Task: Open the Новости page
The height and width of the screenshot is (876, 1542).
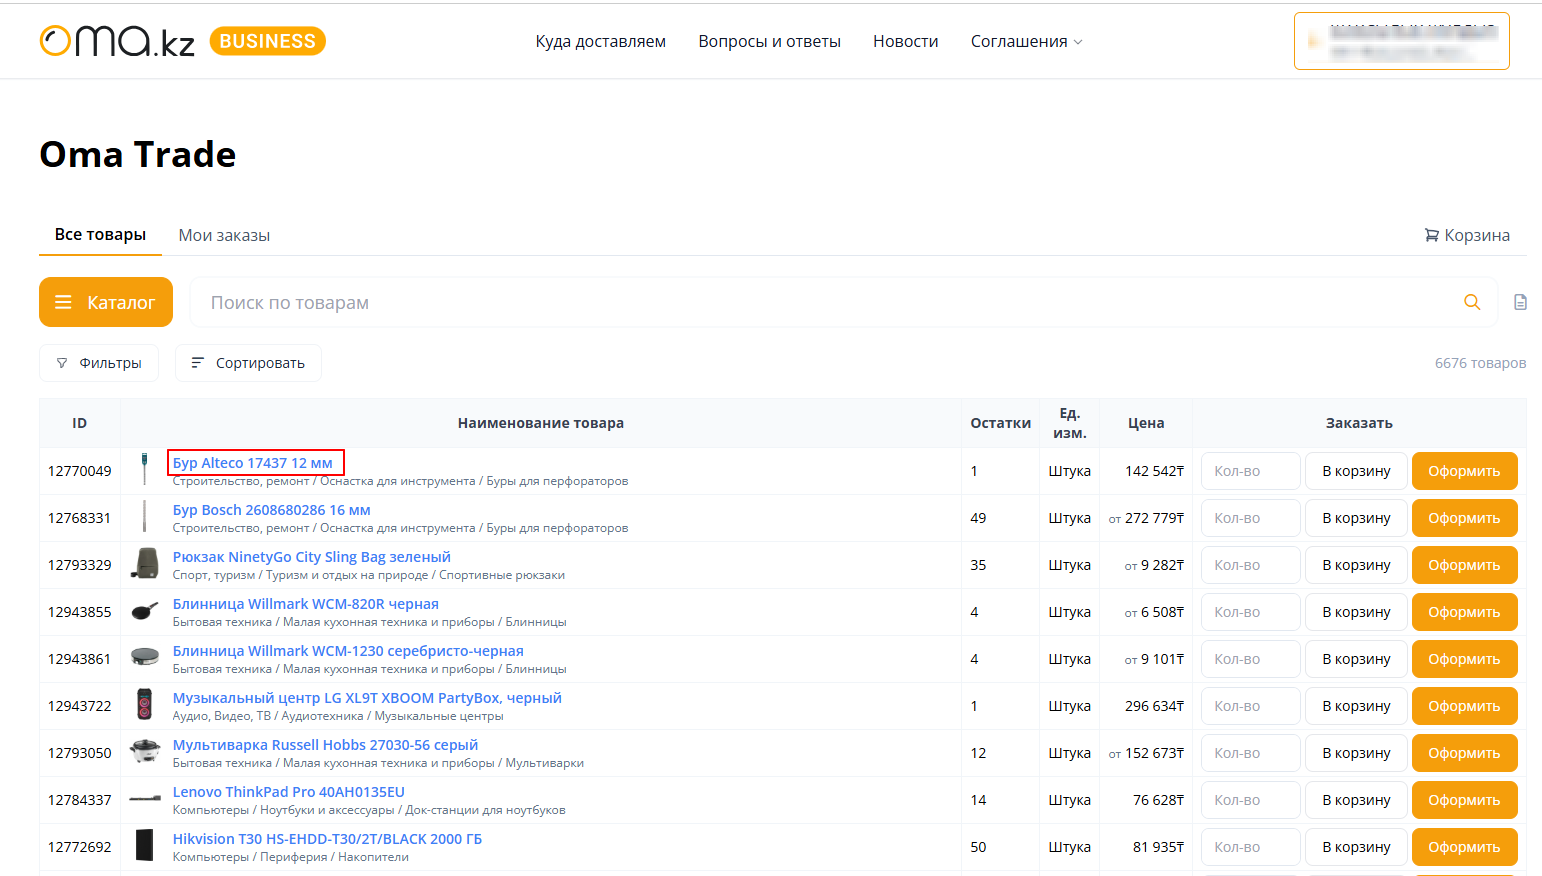Action: click(x=905, y=41)
